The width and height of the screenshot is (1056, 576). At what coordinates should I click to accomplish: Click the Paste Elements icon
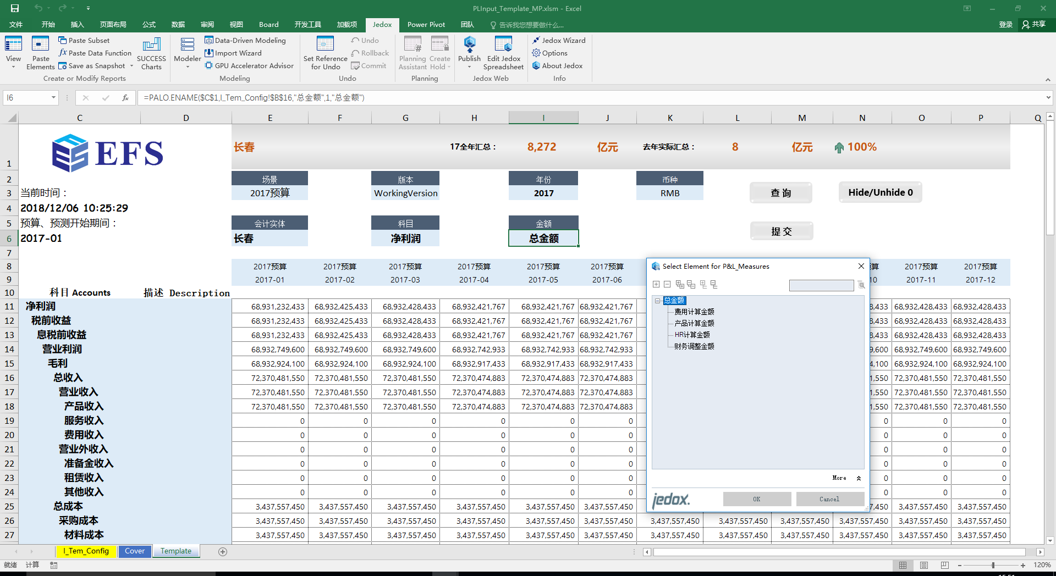[40, 53]
